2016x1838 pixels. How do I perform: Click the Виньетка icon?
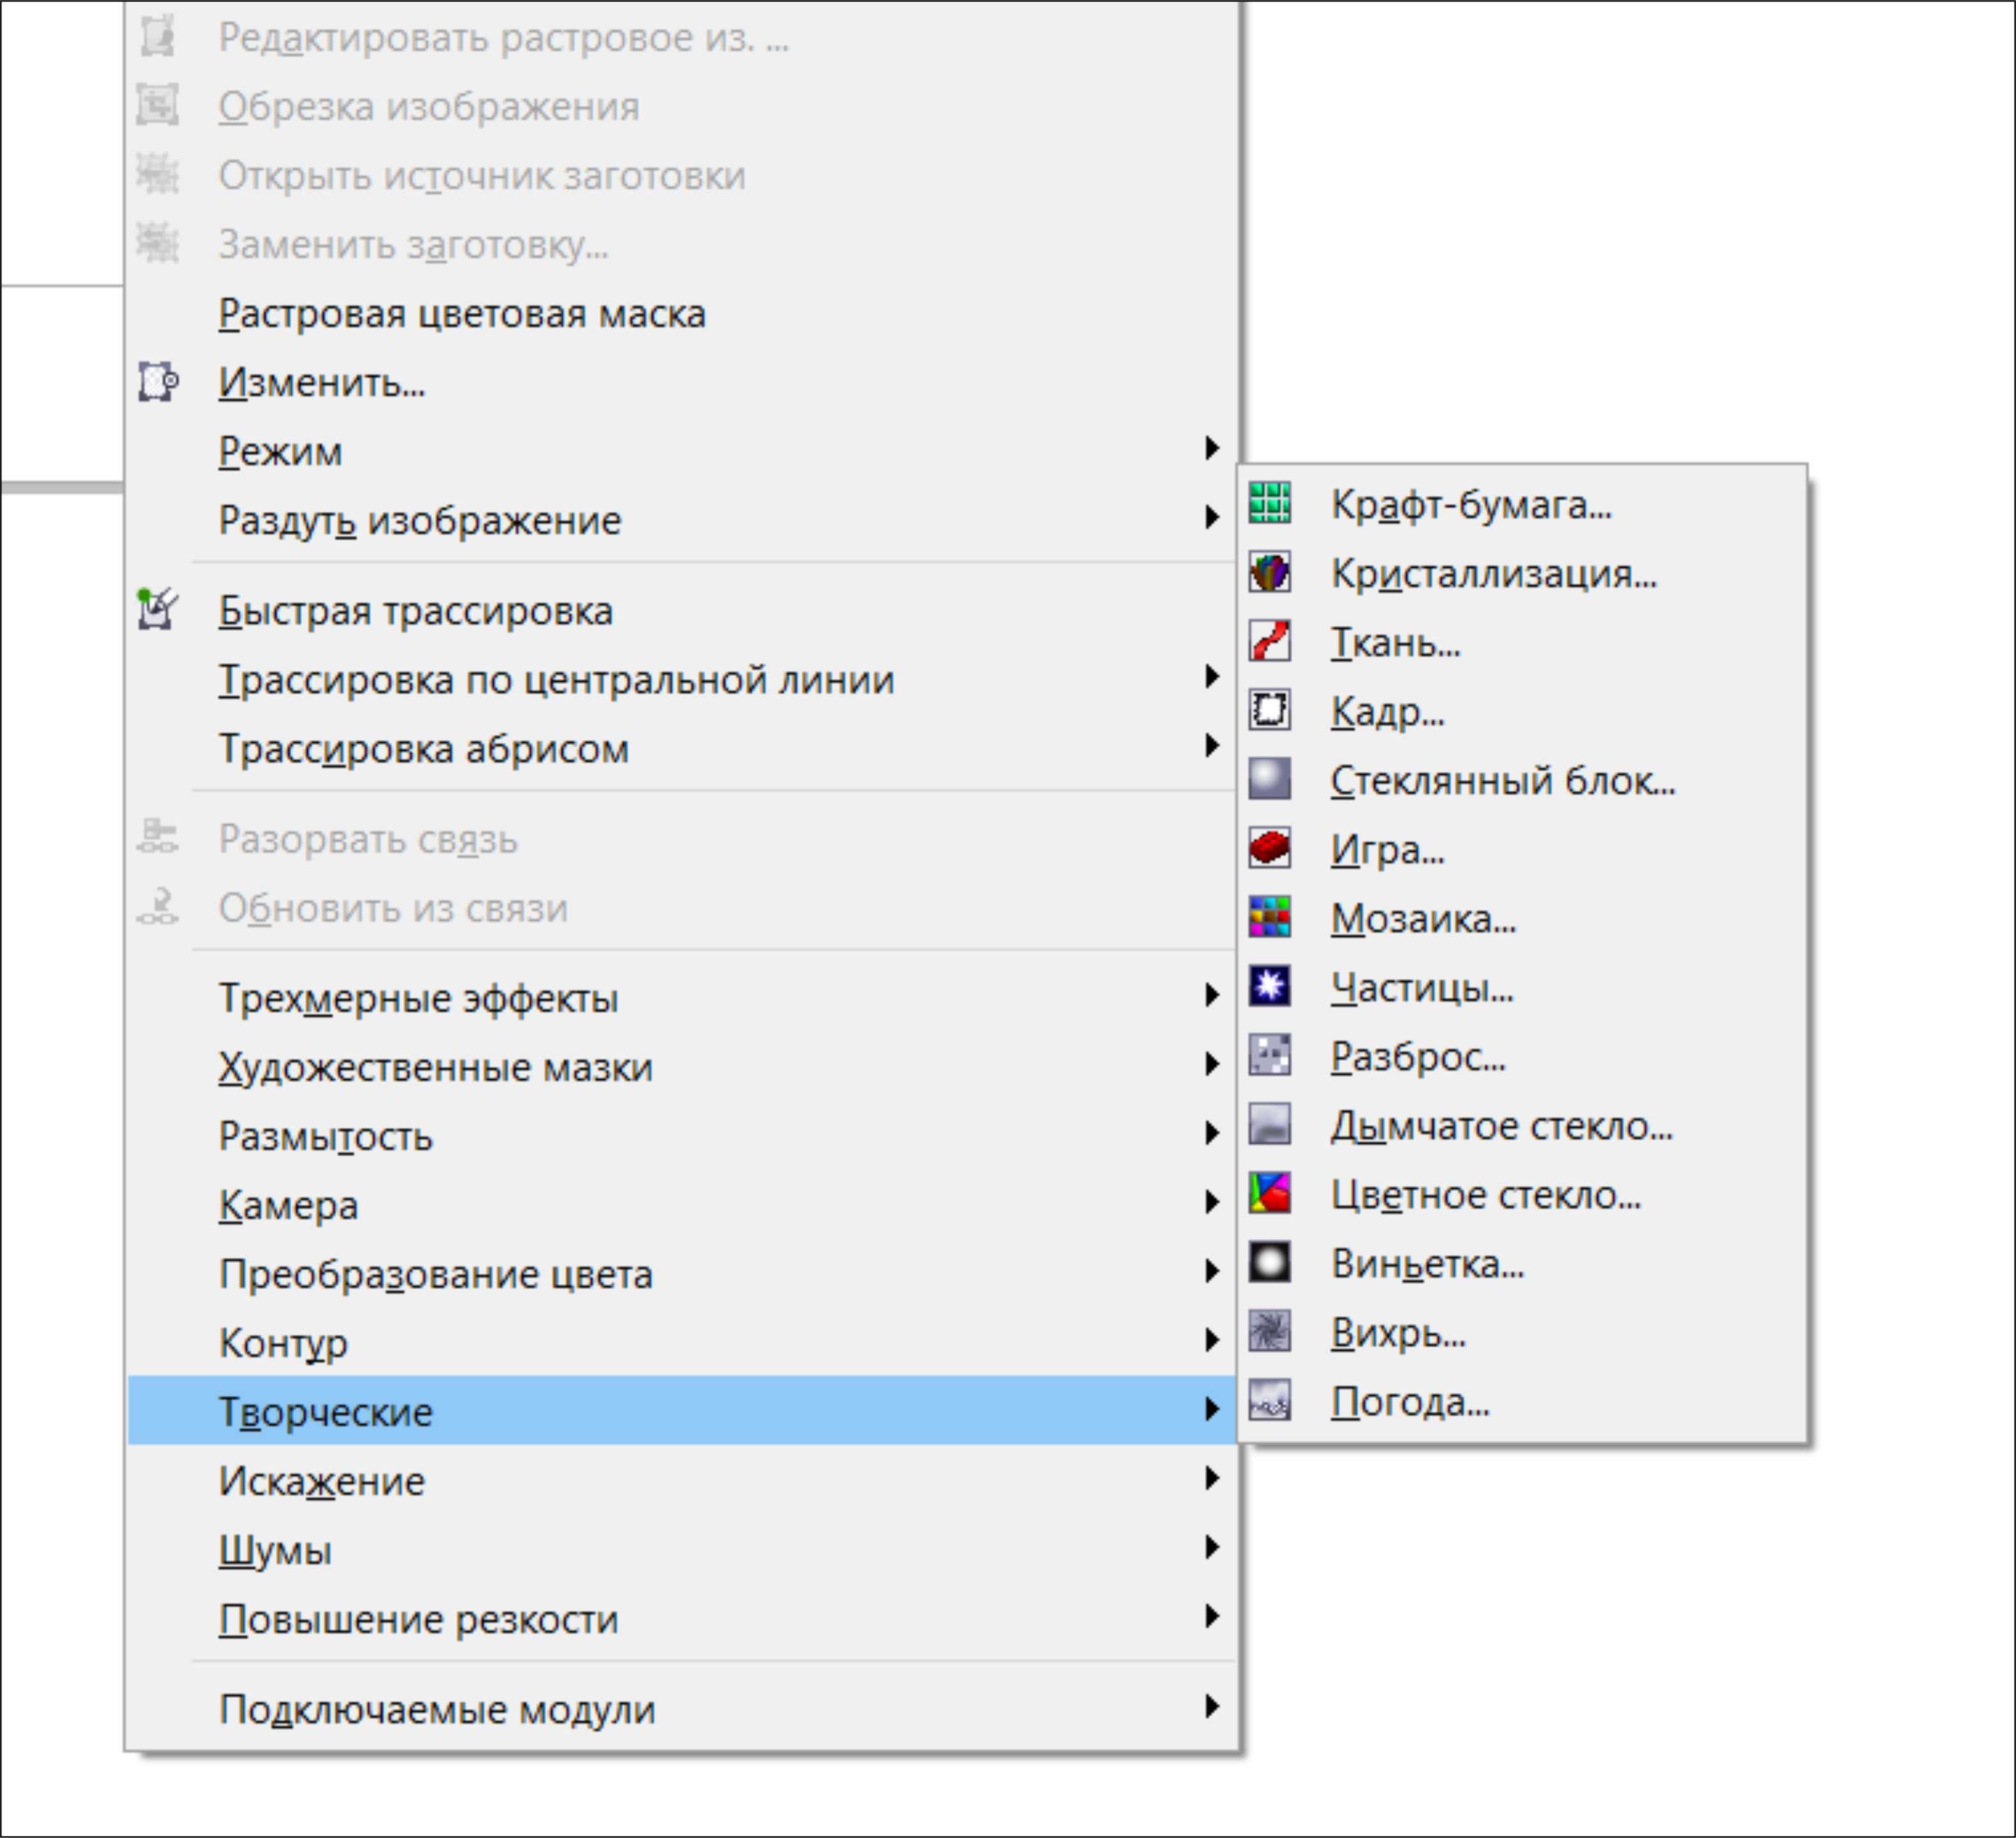[1269, 1263]
